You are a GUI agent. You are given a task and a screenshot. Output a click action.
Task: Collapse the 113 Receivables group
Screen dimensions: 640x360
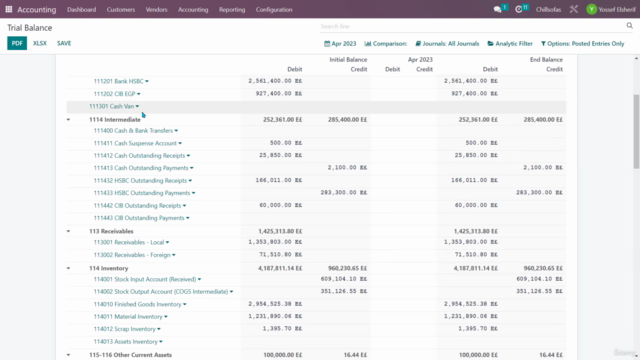tap(69, 231)
